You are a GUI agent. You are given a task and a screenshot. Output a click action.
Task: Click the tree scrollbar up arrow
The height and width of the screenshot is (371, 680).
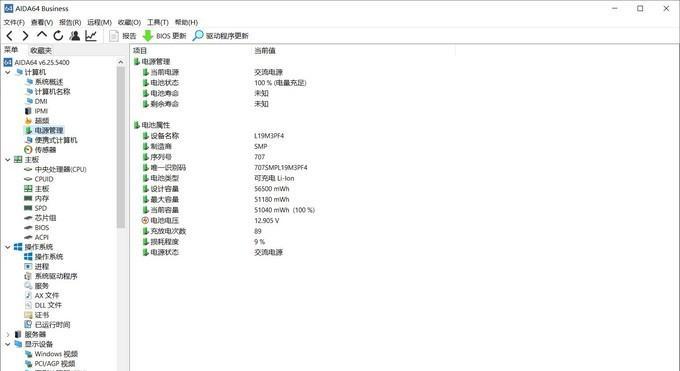(x=121, y=62)
